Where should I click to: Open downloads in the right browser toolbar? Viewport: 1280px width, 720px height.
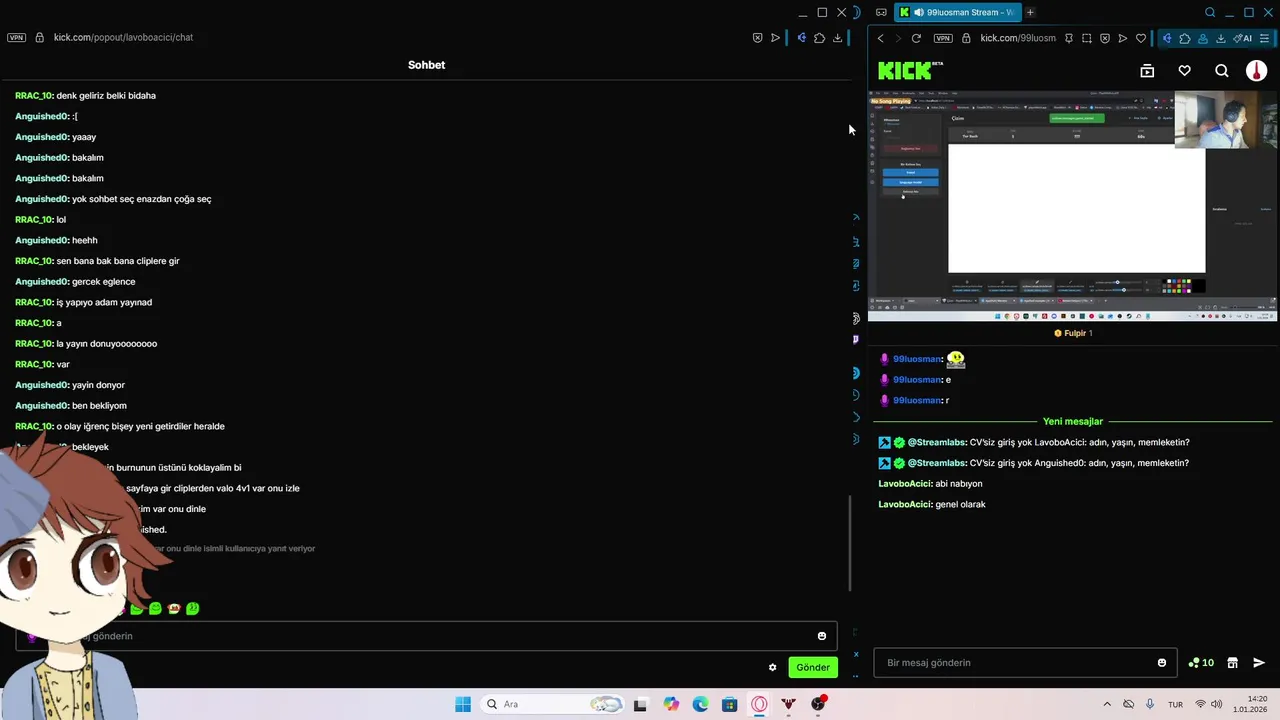(x=1221, y=38)
